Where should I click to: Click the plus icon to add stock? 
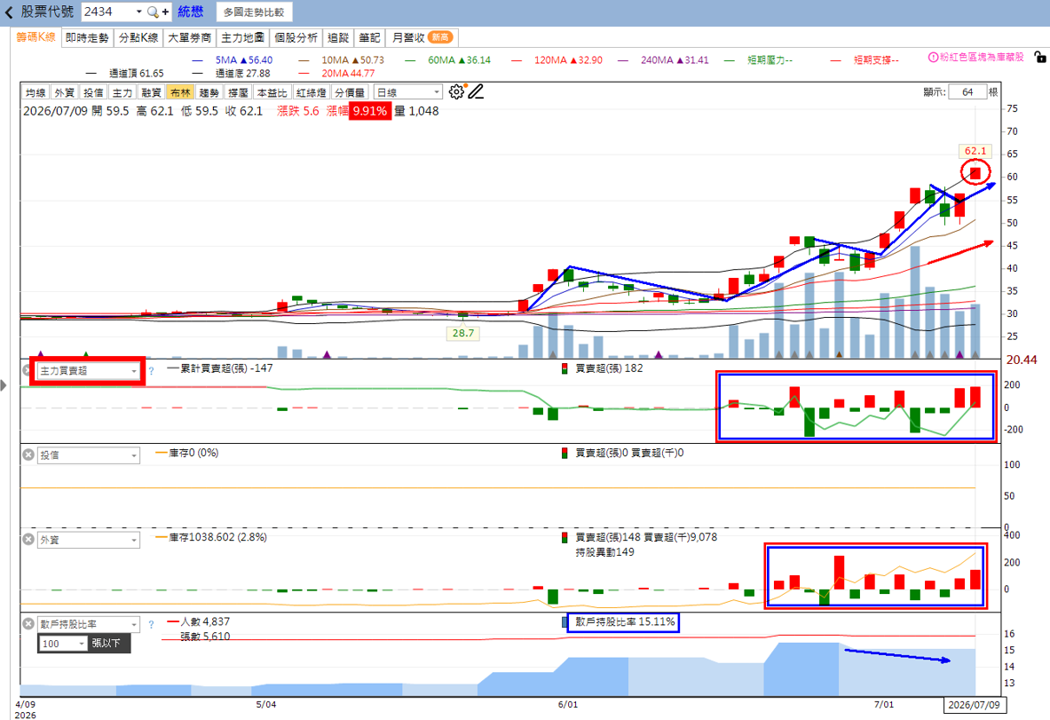[x=165, y=12]
